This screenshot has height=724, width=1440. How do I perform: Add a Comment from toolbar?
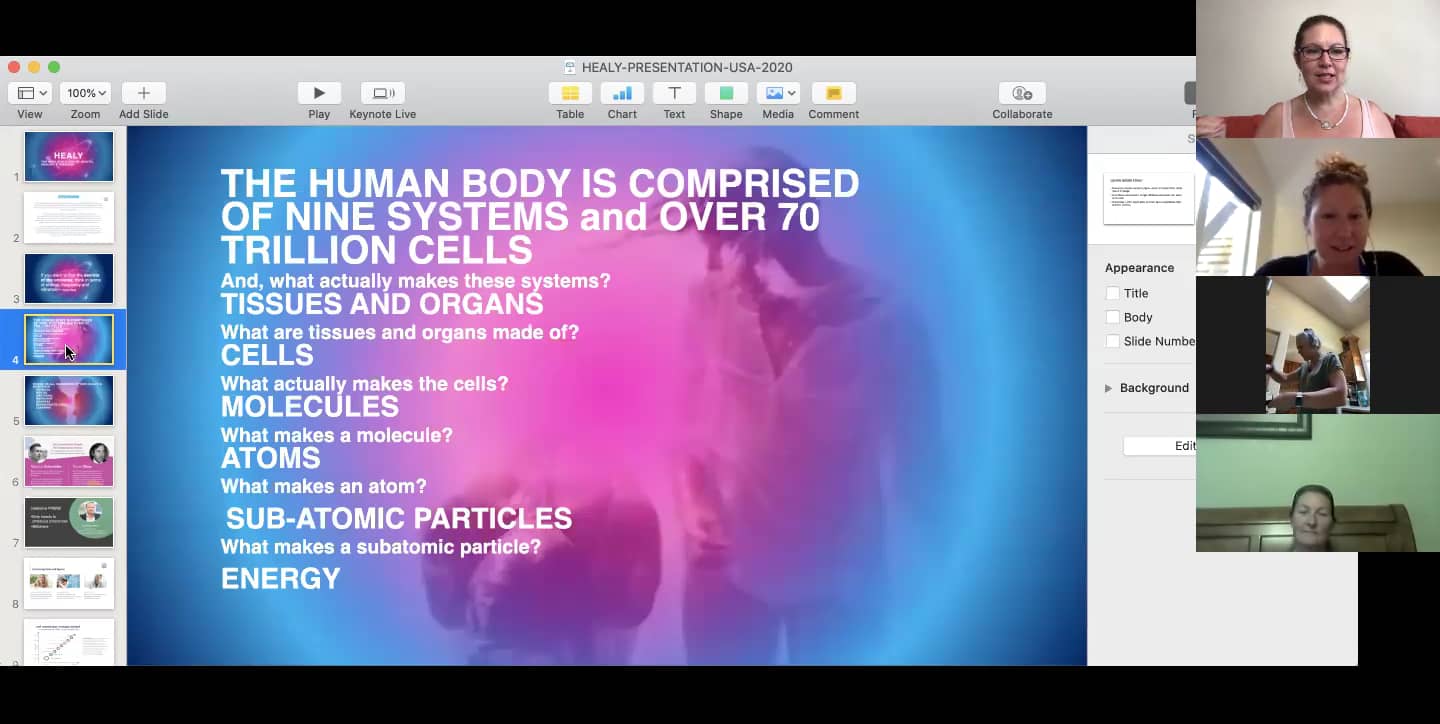(x=834, y=93)
